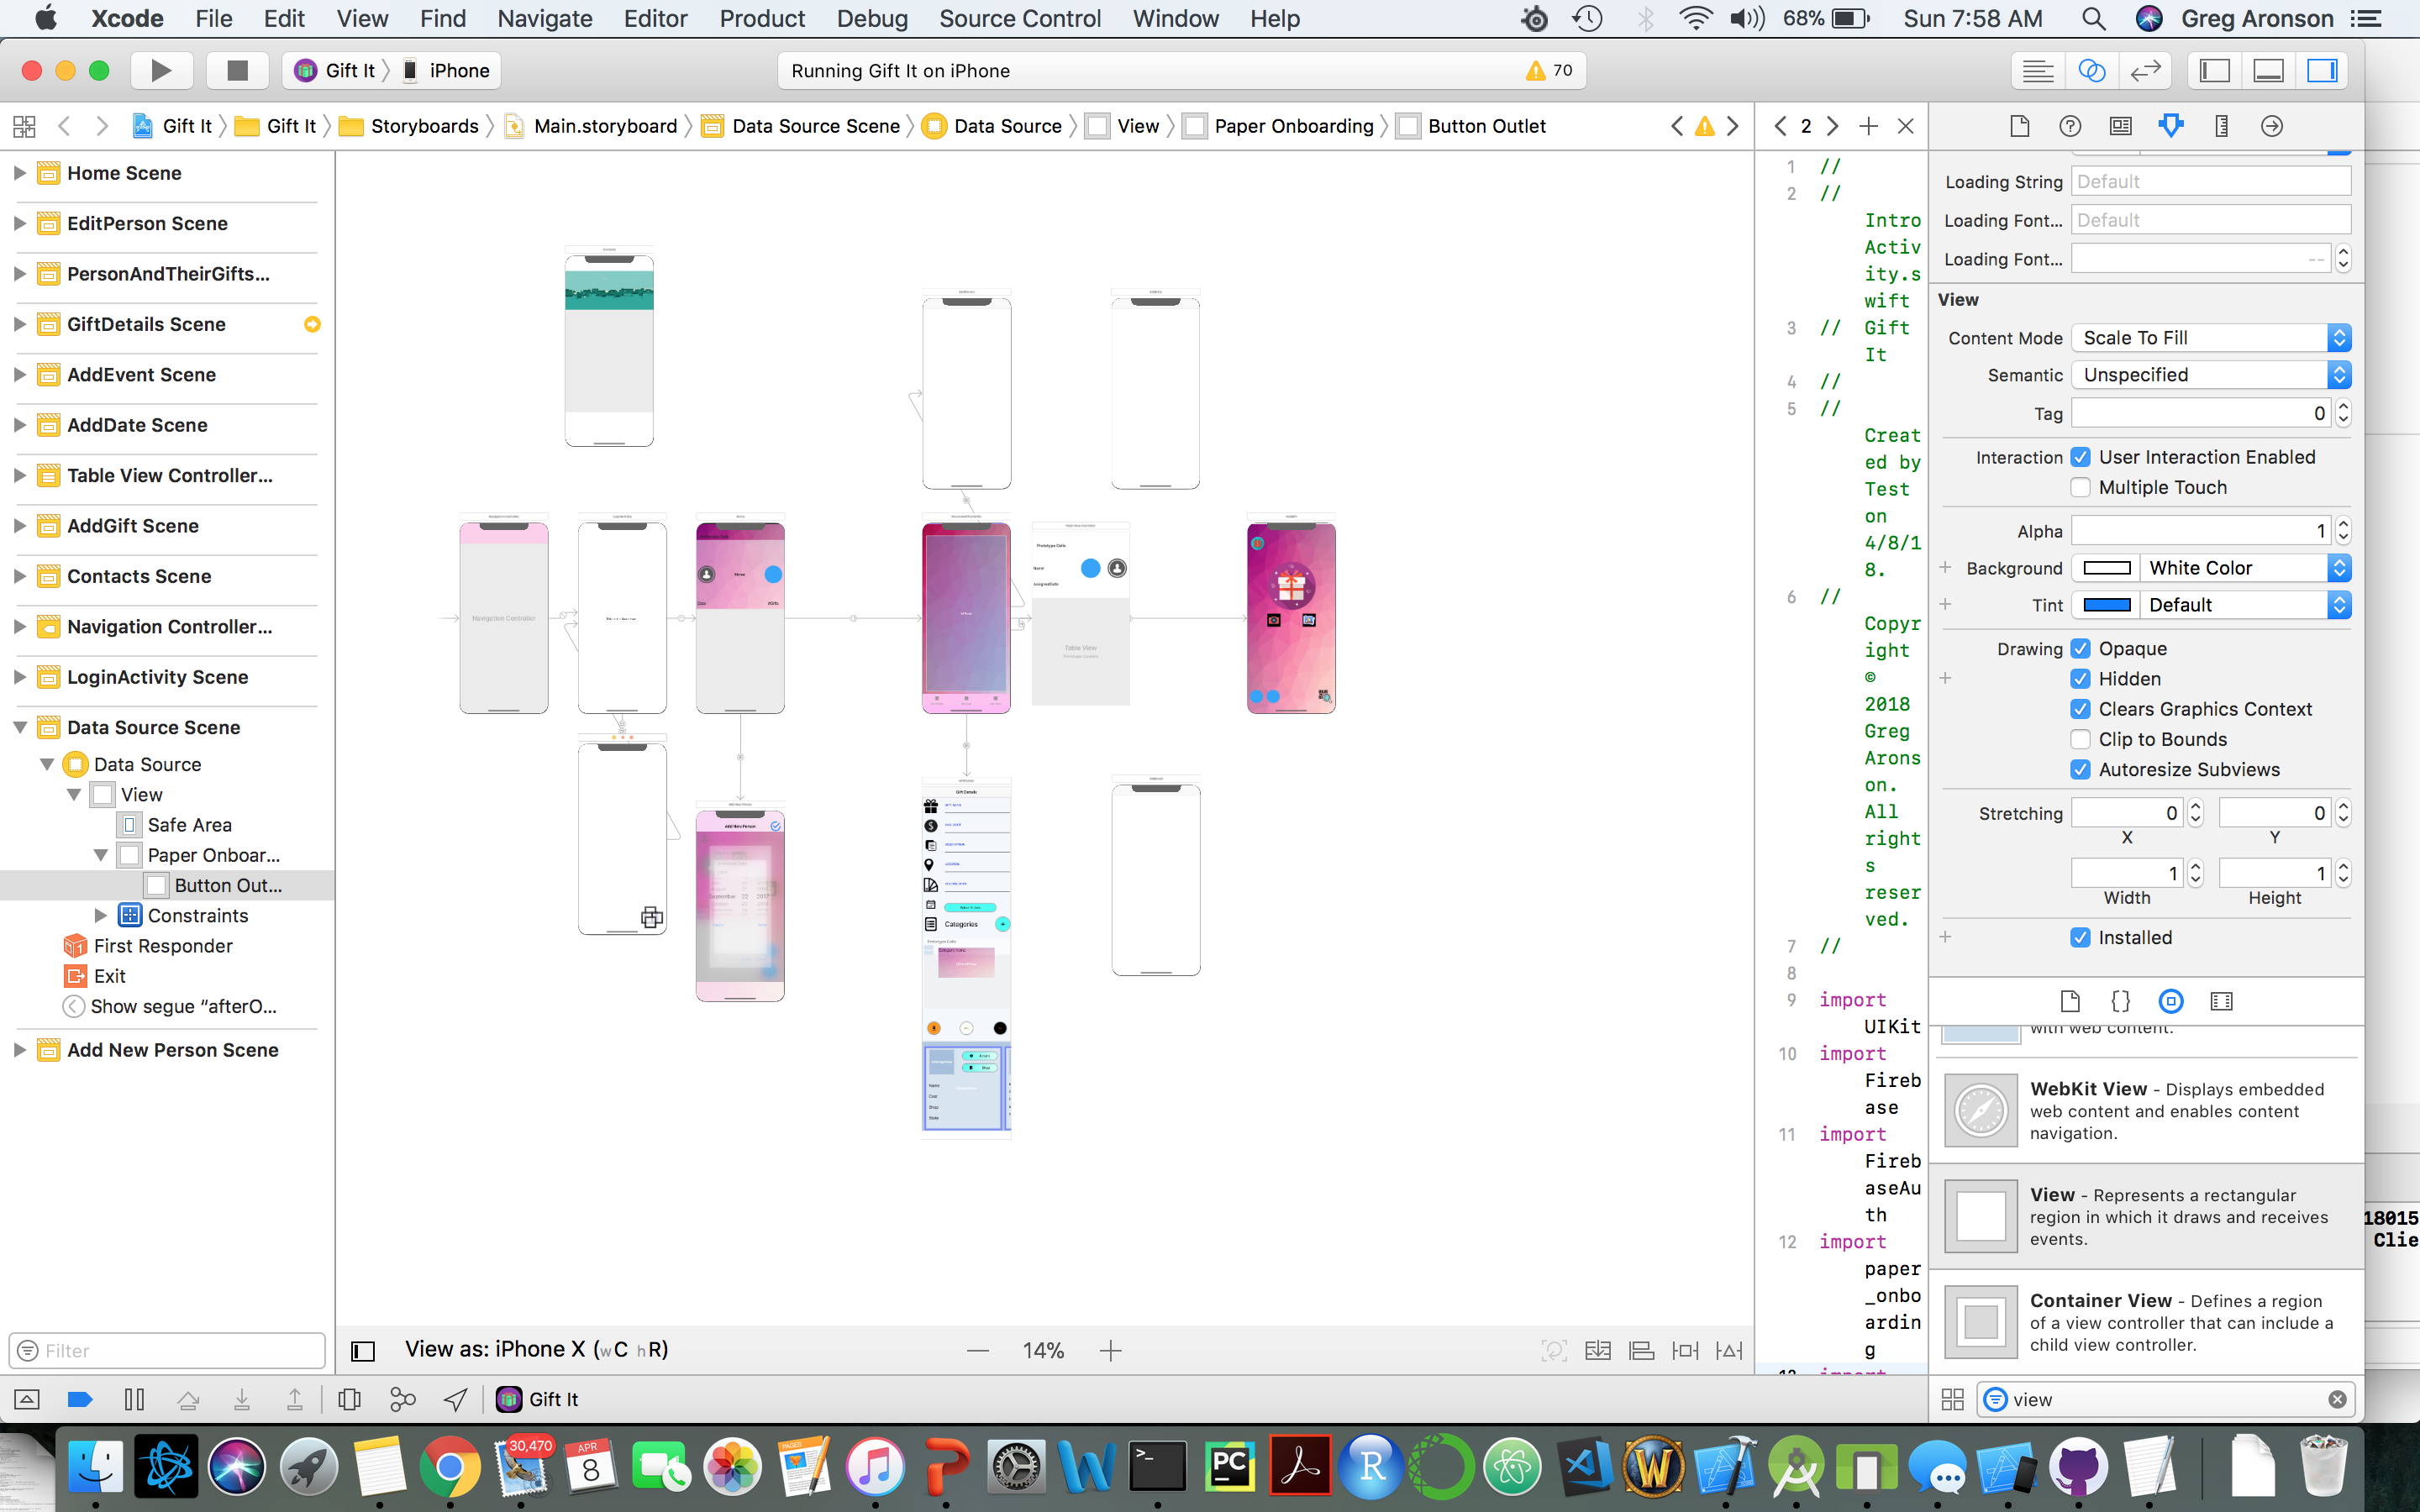Toggle document outline button
Viewport: 2420px width, 1512px height.
click(x=363, y=1351)
